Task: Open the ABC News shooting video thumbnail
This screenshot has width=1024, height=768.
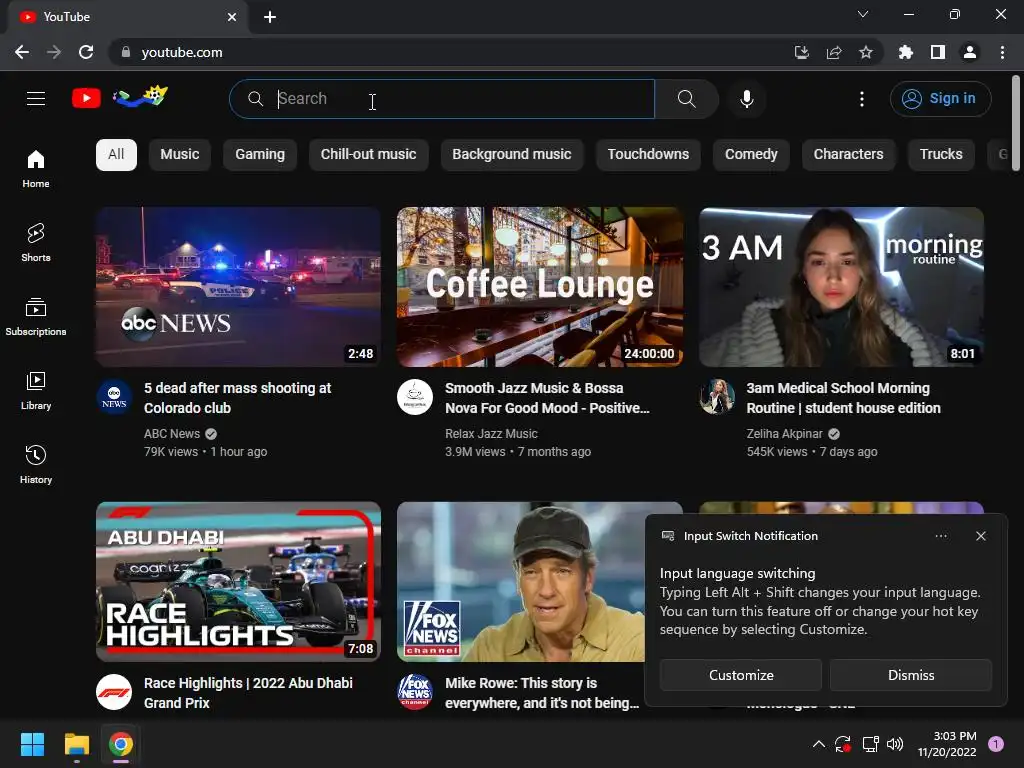Action: pos(238,287)
